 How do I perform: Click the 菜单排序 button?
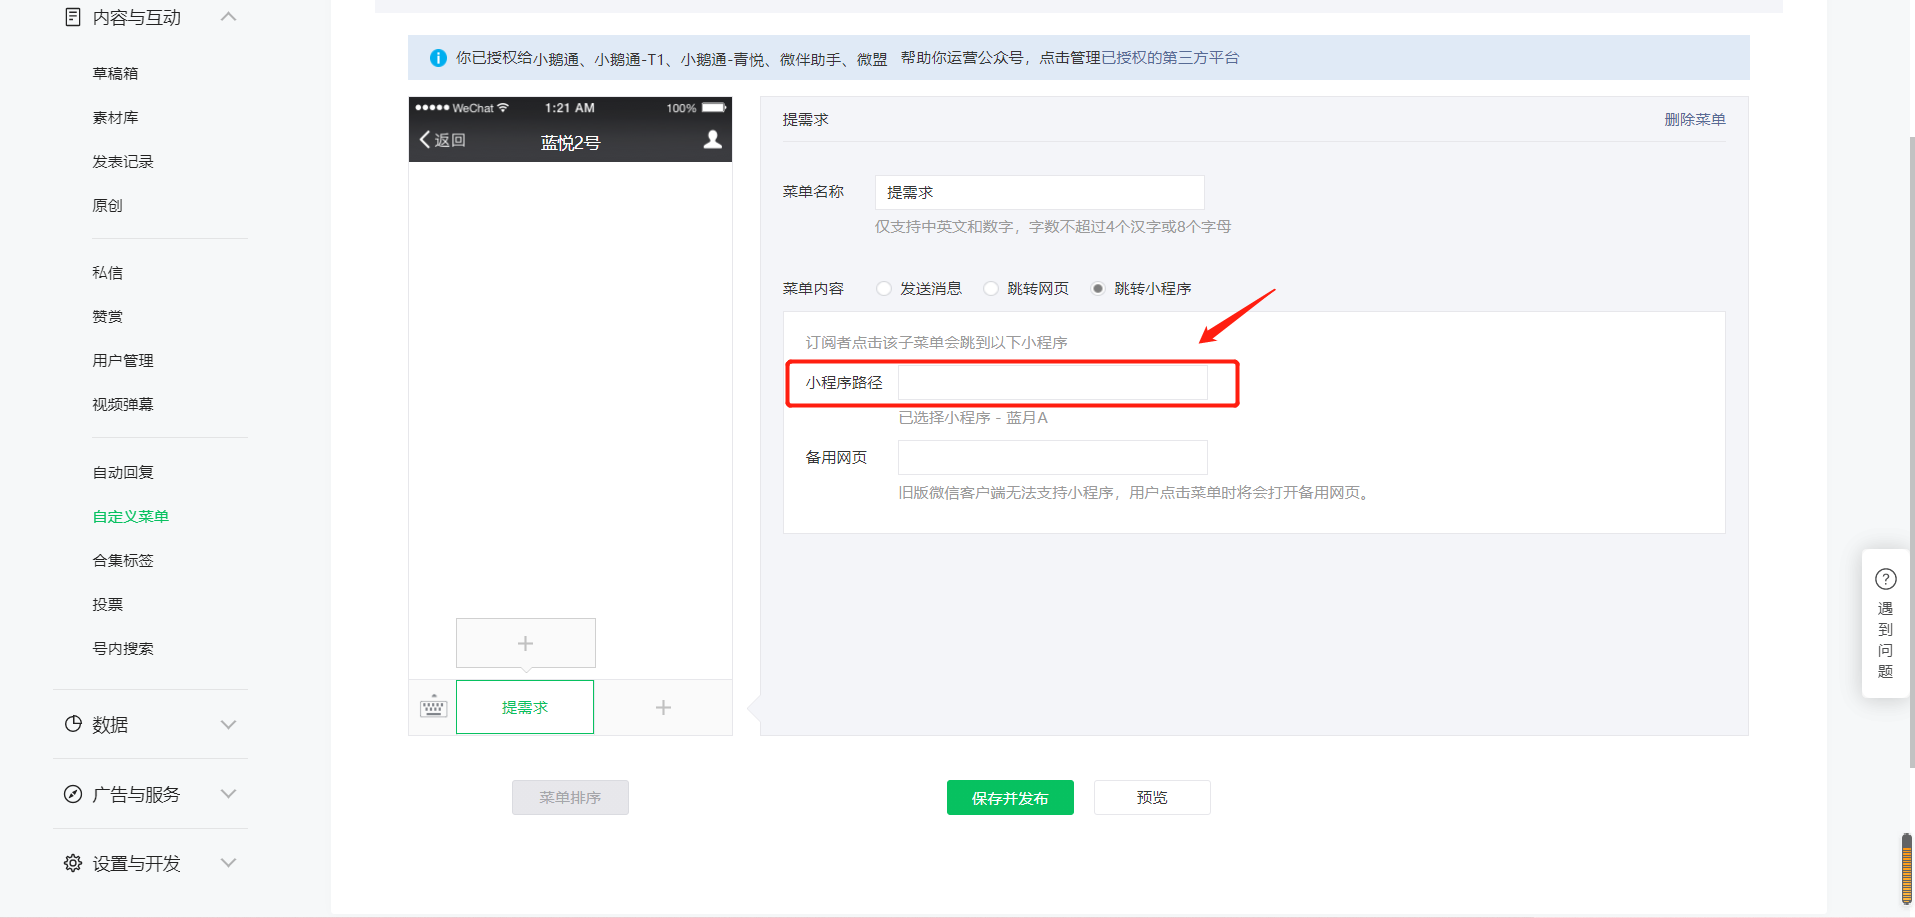coord(570,797)
